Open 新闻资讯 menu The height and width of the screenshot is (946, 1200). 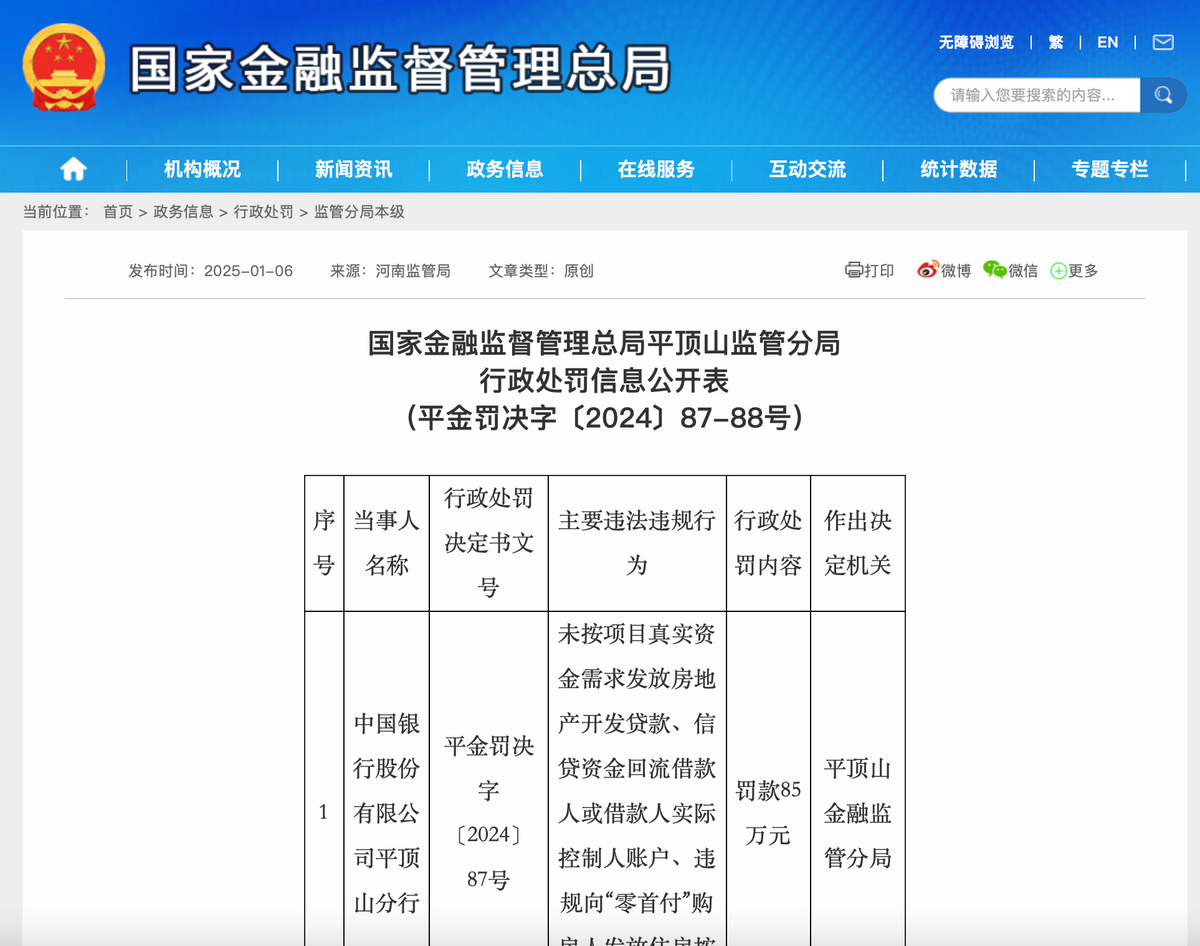[x=353, y=170]
